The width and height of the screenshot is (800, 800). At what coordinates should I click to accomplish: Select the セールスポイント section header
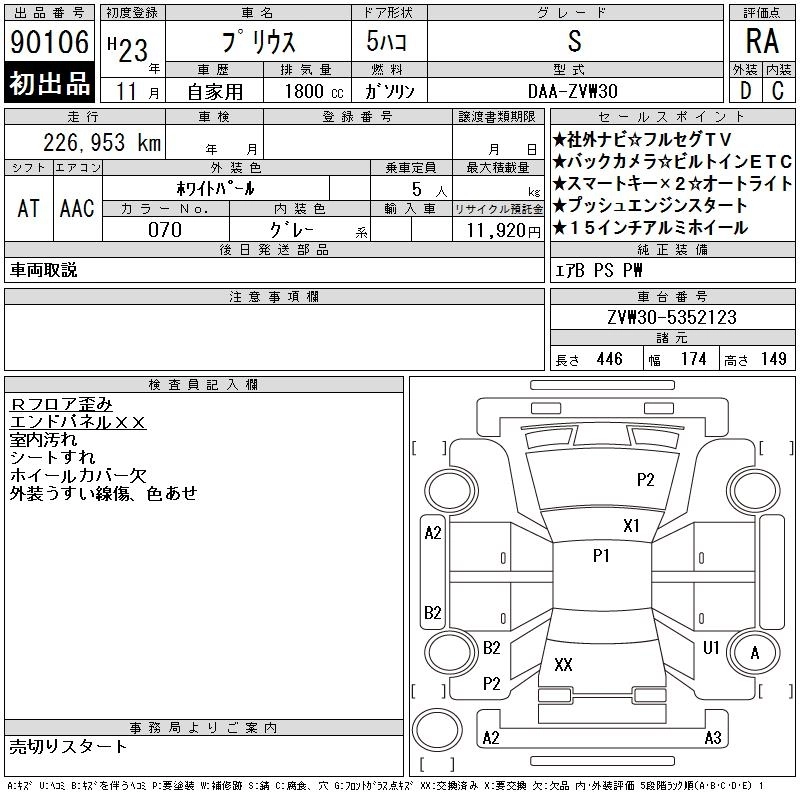click(672, 116)
